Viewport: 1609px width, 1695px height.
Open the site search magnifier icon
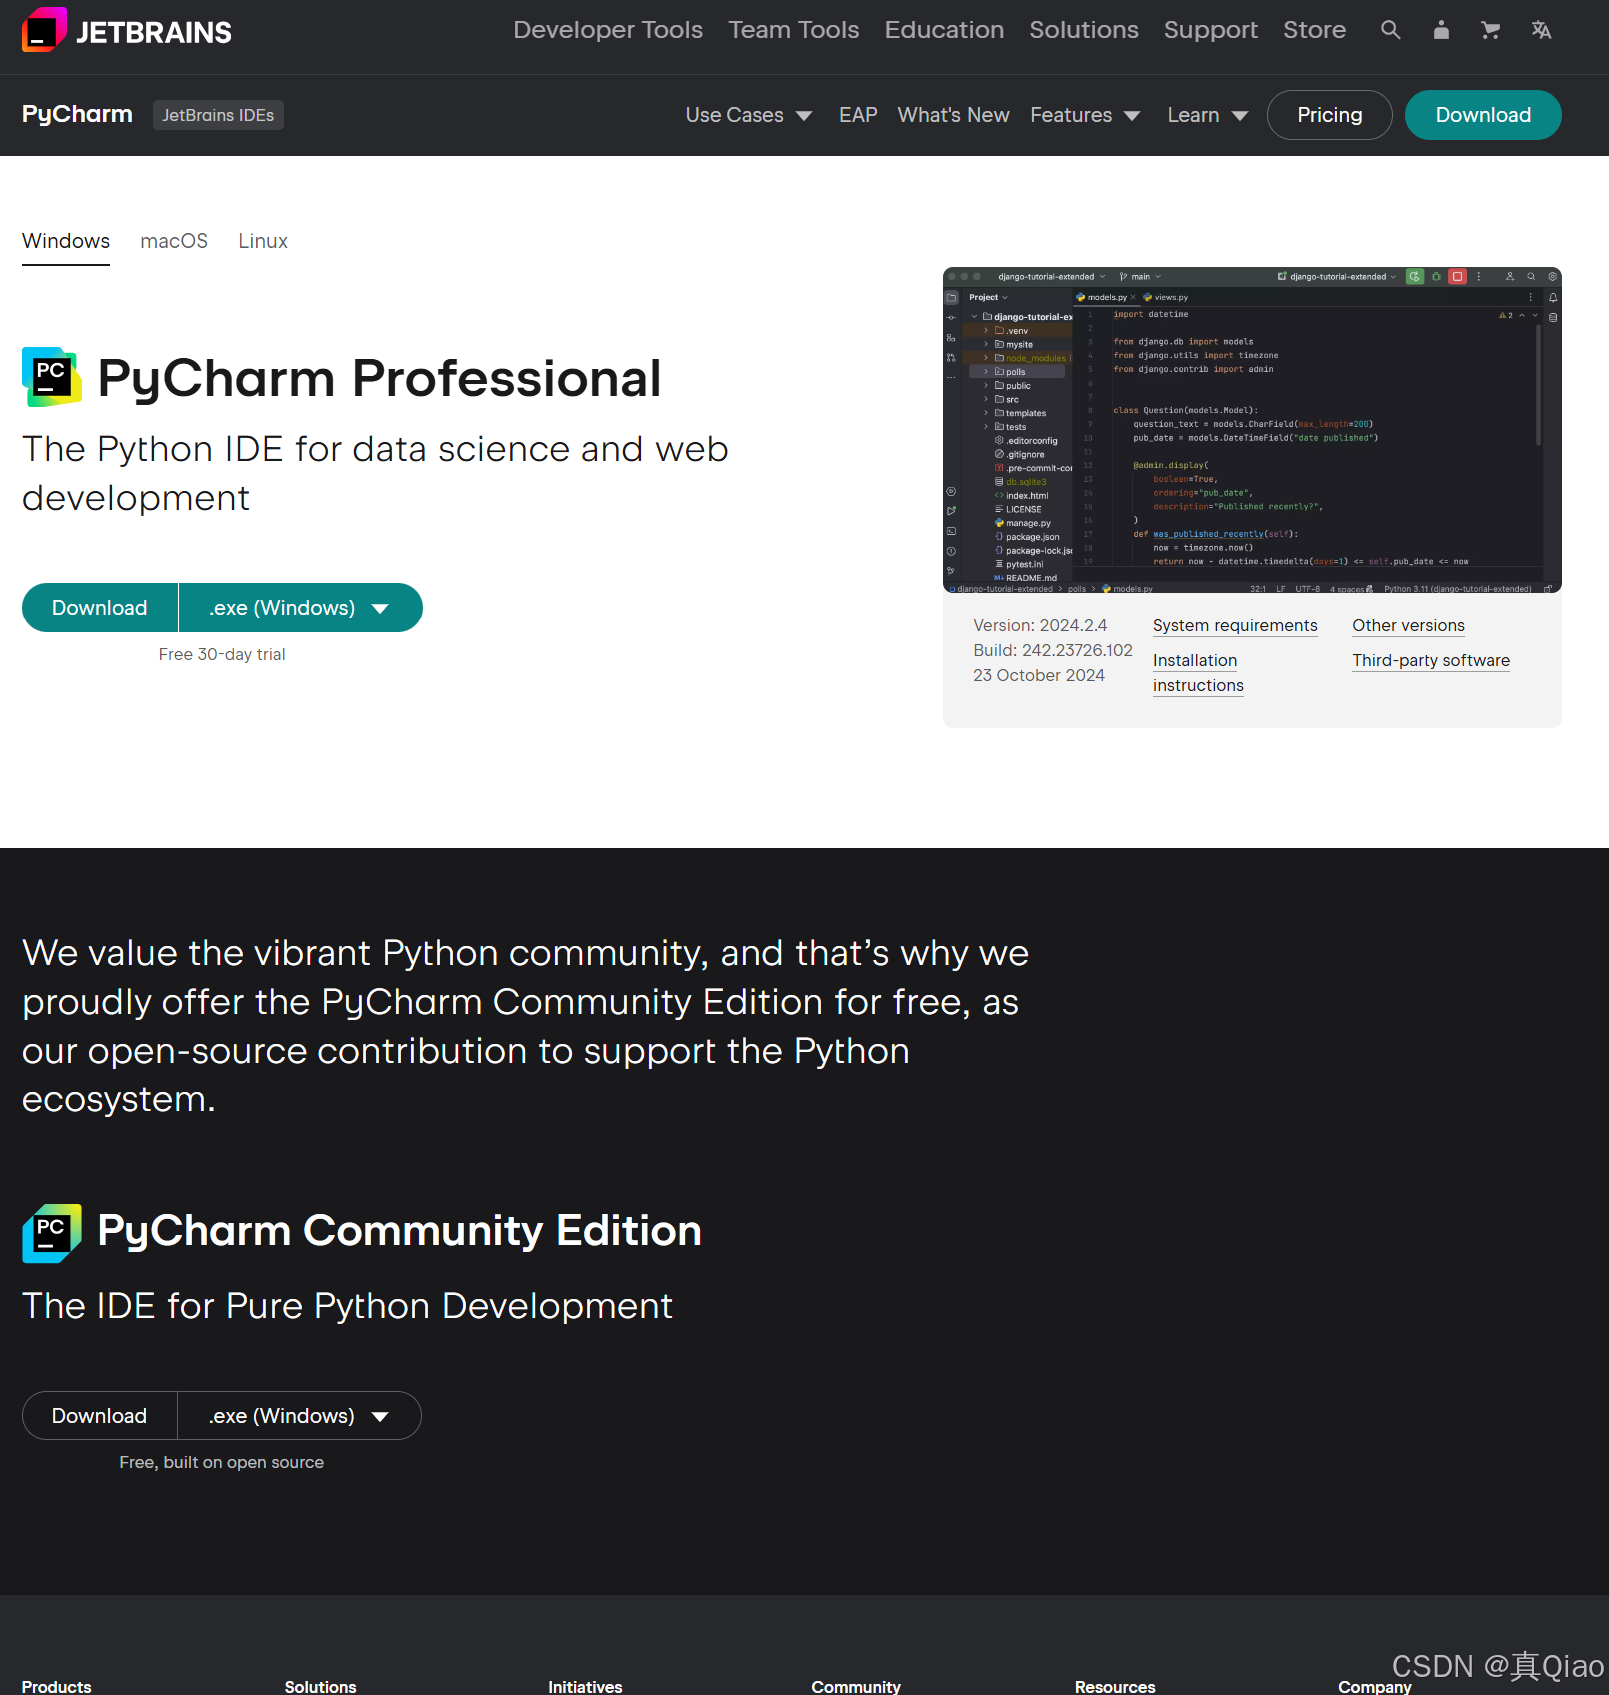[x=1390, y=30]
